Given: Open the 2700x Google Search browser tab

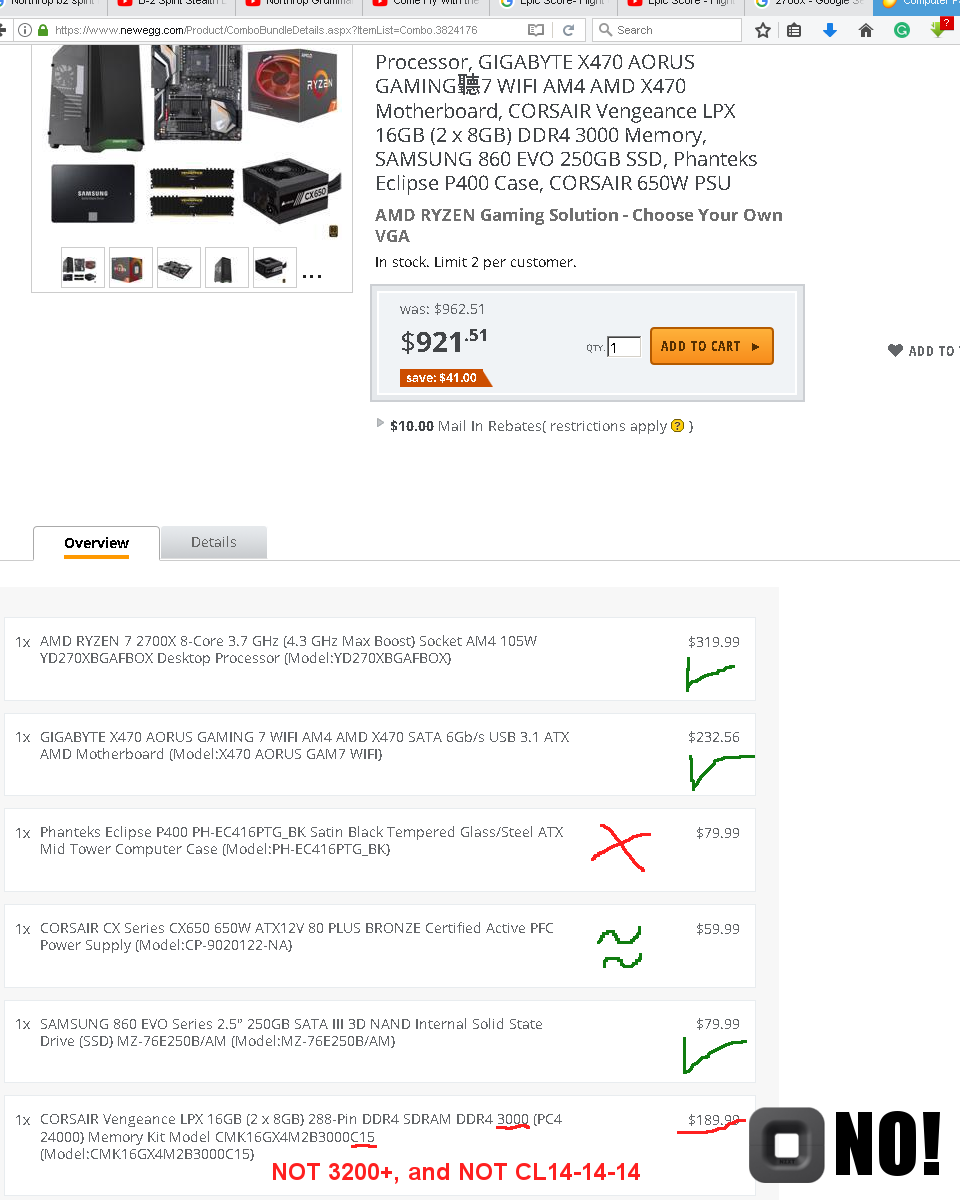Looking at the screenshot, I should coord(809,3).
